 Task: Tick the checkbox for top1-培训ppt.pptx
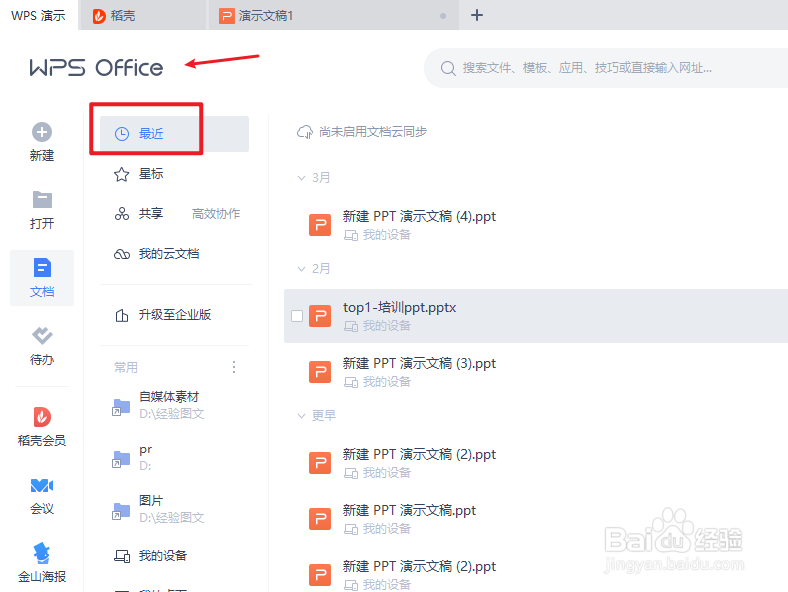pos(297,316)
